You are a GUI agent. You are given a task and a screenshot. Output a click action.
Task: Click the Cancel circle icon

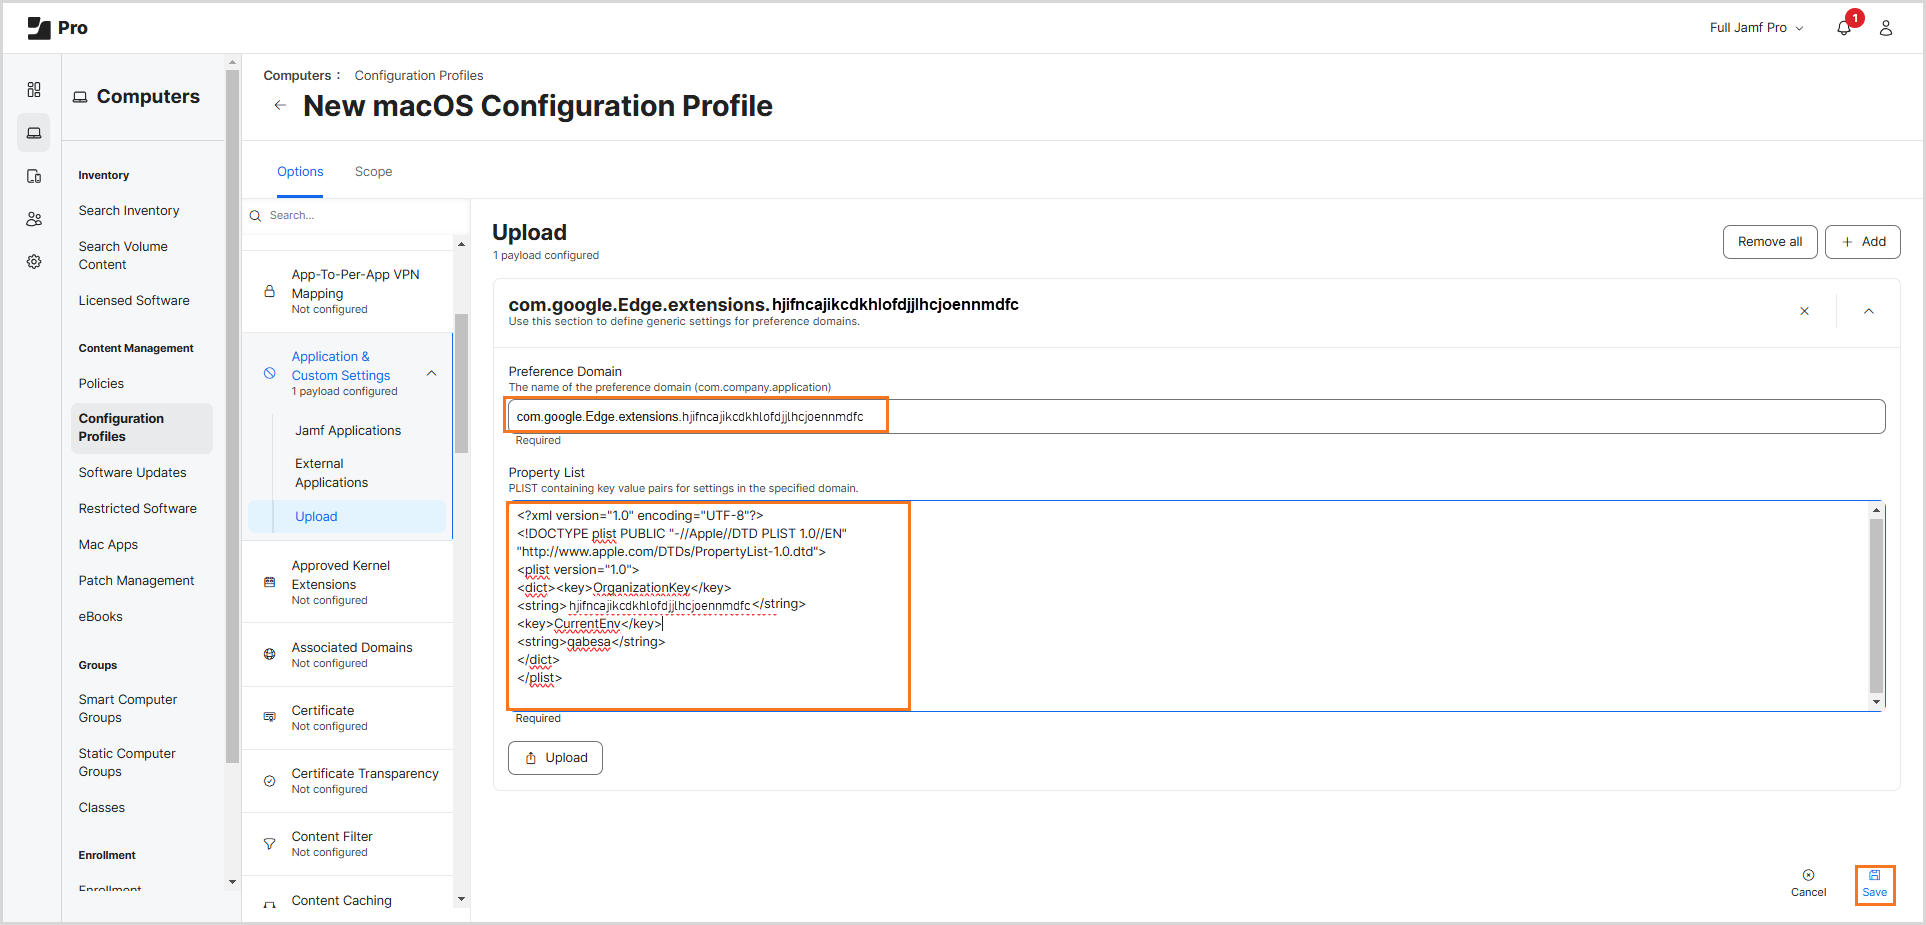1808,875
